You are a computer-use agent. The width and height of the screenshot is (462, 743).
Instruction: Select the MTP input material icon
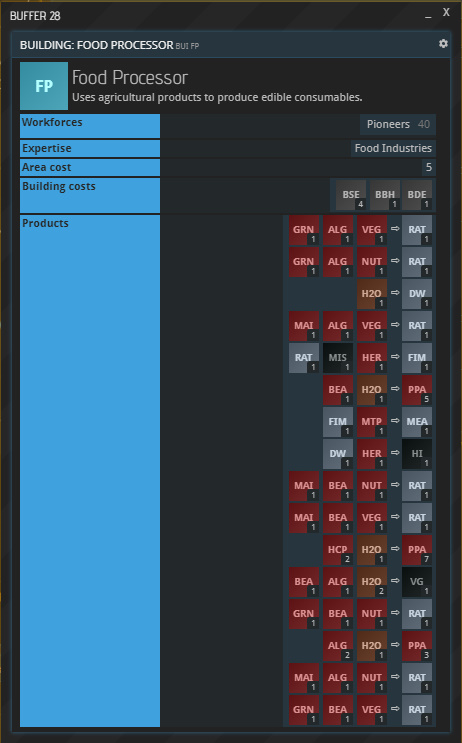coord(372,422)
